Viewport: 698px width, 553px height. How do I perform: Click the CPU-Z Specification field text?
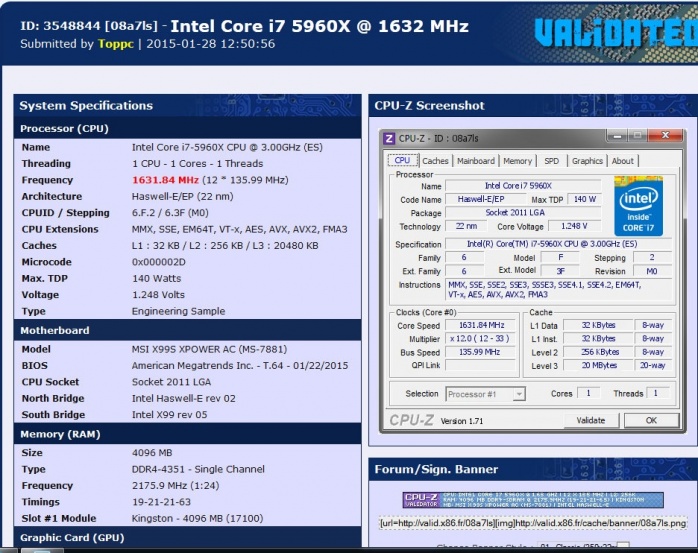click(558, 244)
